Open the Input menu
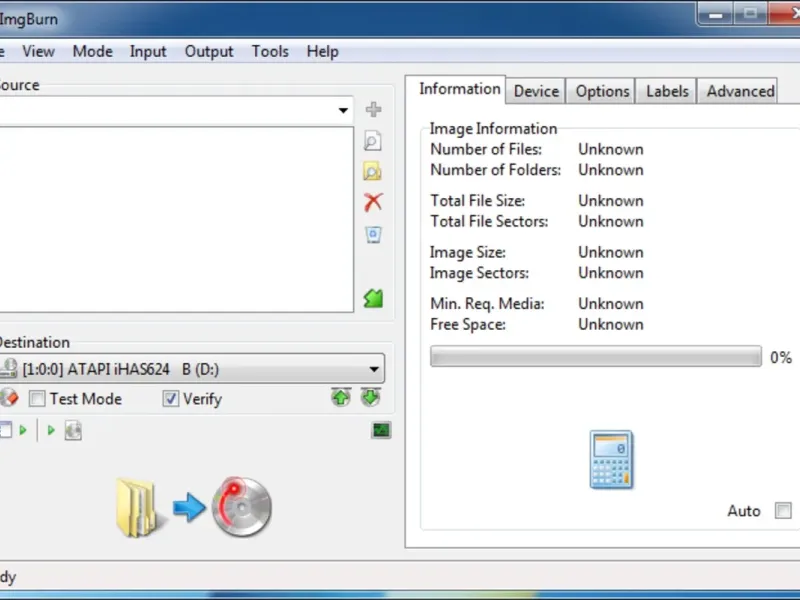The width and height of the screenshot is (800, 600). point(148,52)
